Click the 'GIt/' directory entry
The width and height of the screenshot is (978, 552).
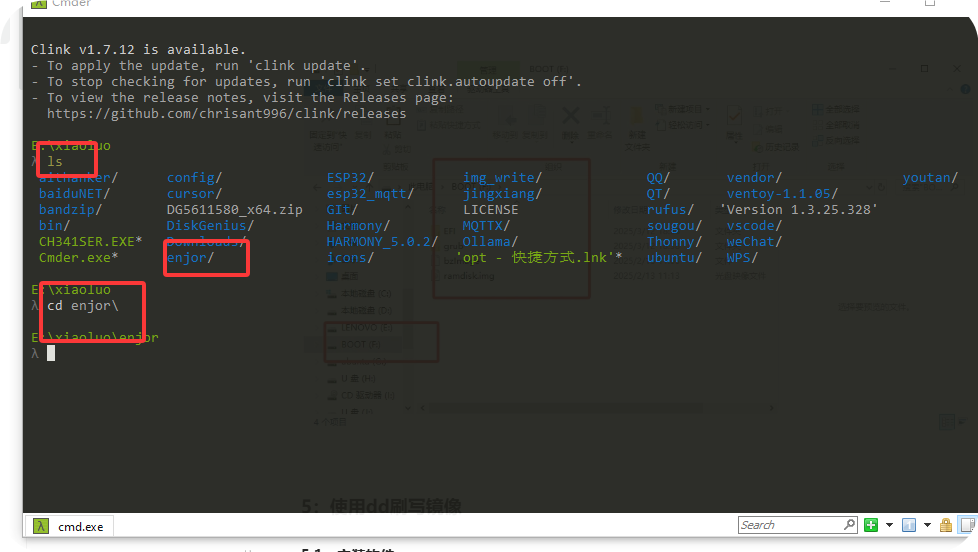(342, 210)
